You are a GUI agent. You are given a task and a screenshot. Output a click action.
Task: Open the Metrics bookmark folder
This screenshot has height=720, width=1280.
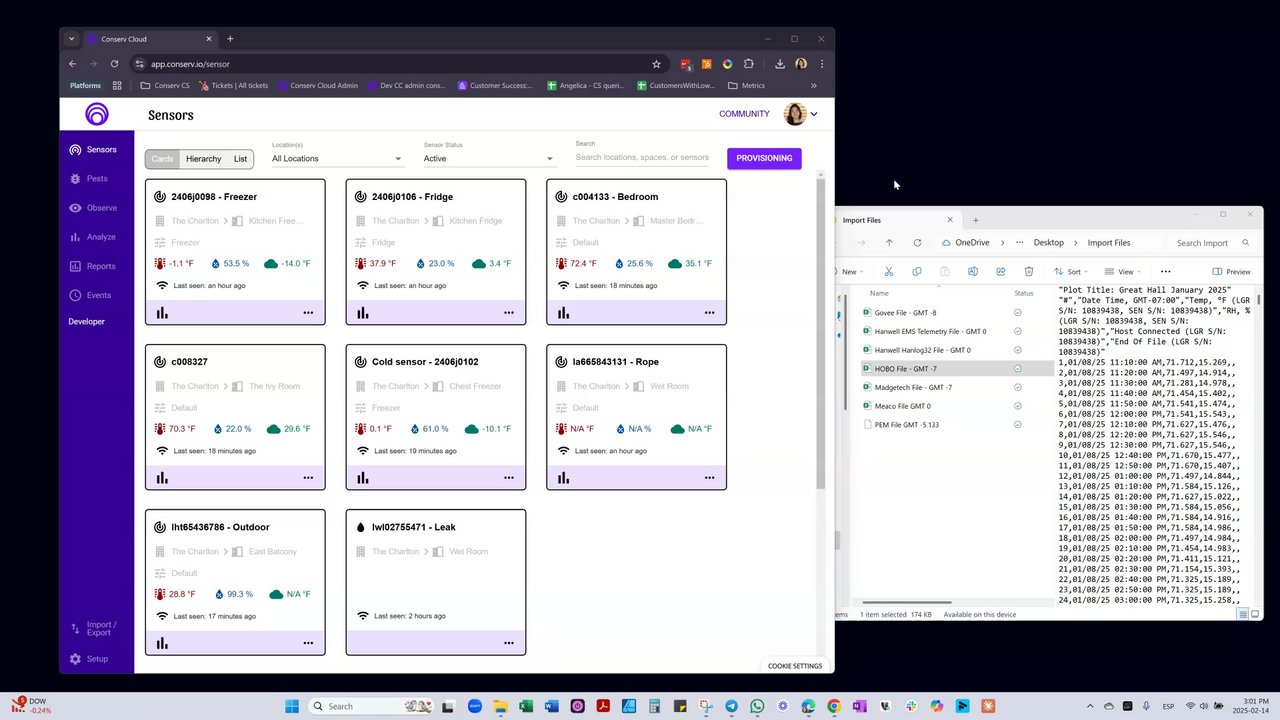pos(747,86)
